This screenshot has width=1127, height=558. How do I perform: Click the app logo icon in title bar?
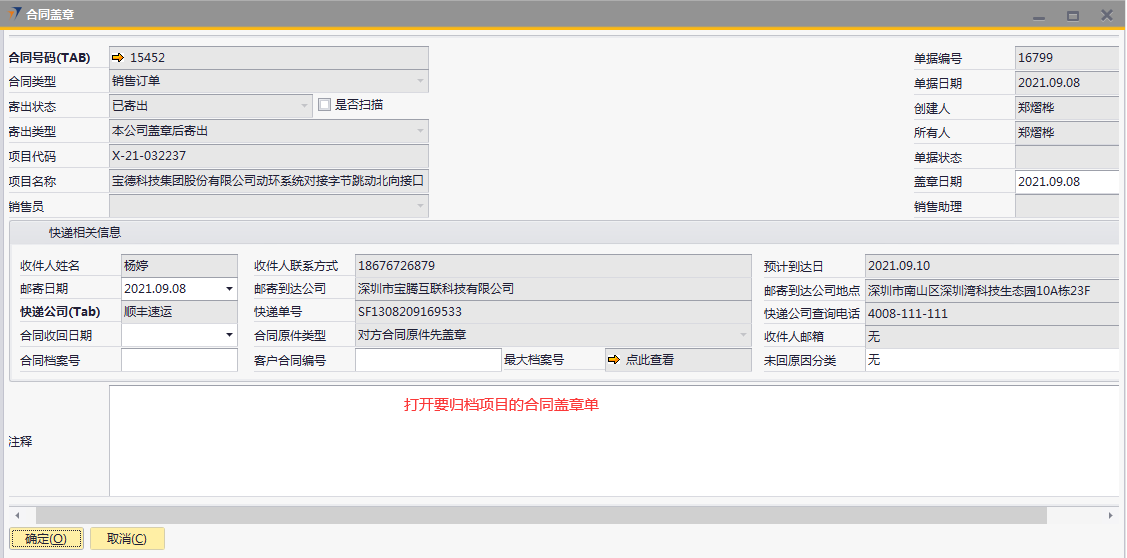[14, 14]
